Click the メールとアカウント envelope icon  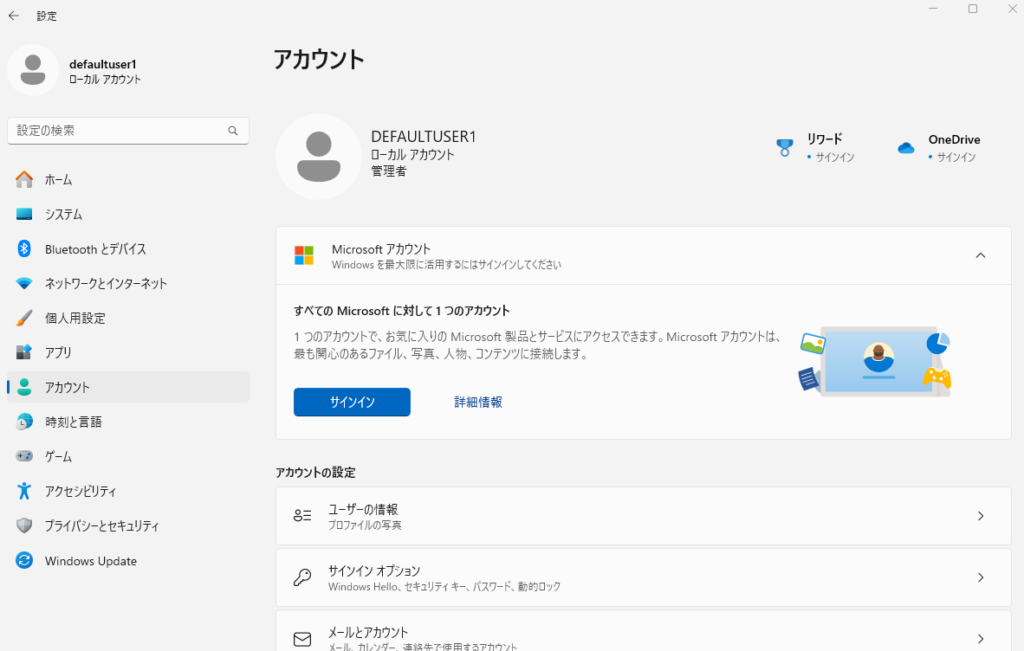click(302, 638)
